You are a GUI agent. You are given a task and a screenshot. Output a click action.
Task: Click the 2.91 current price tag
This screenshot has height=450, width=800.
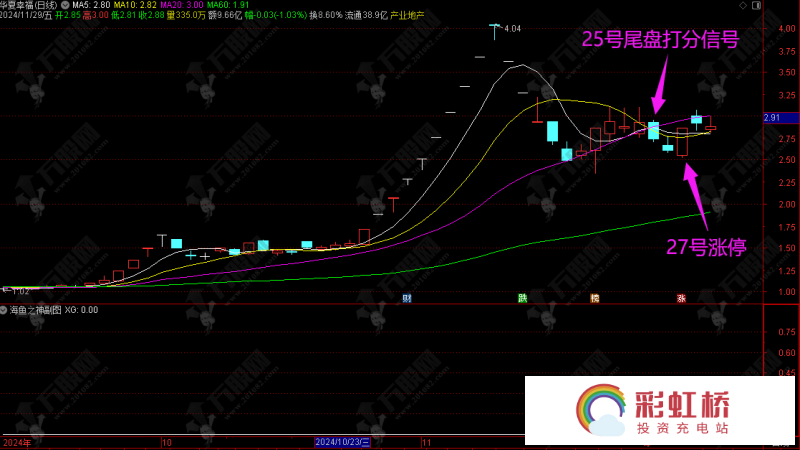click(771, 118)
